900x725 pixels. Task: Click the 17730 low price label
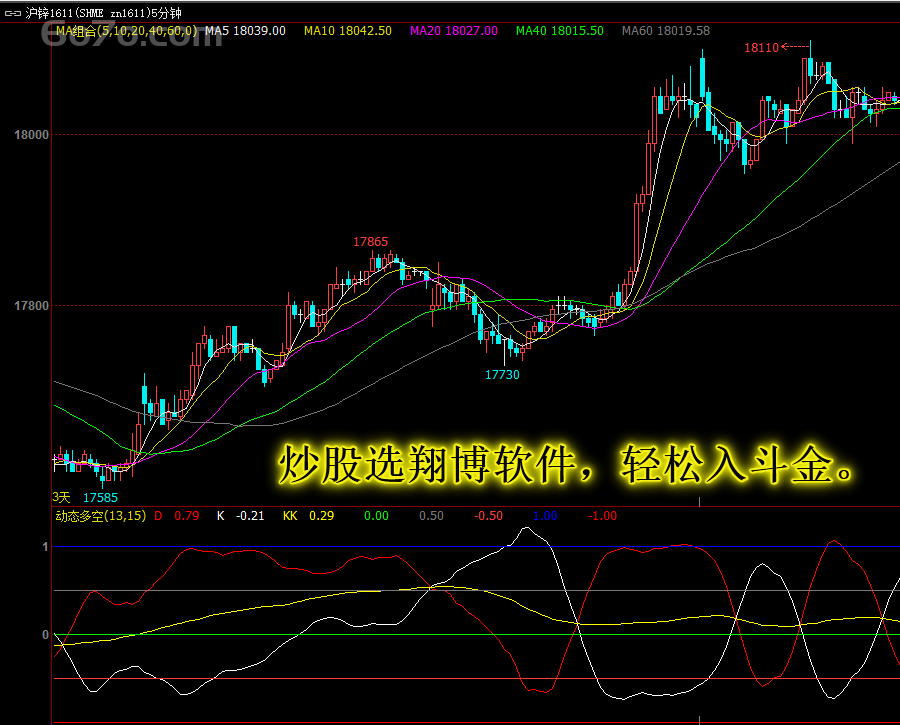[502, 375]
